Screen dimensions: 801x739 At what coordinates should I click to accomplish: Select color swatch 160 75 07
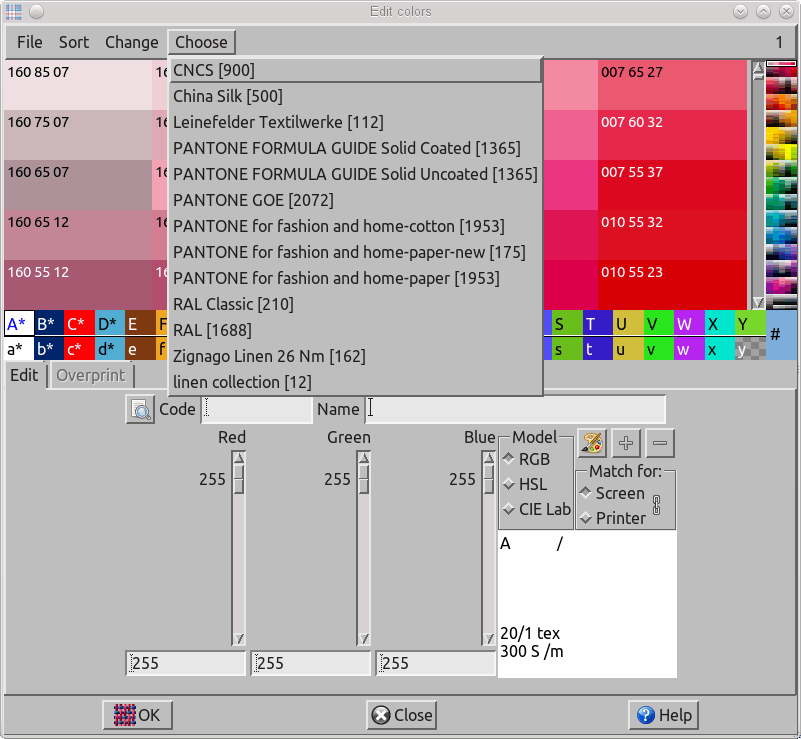pyautogui.click(x=78, y=135)
